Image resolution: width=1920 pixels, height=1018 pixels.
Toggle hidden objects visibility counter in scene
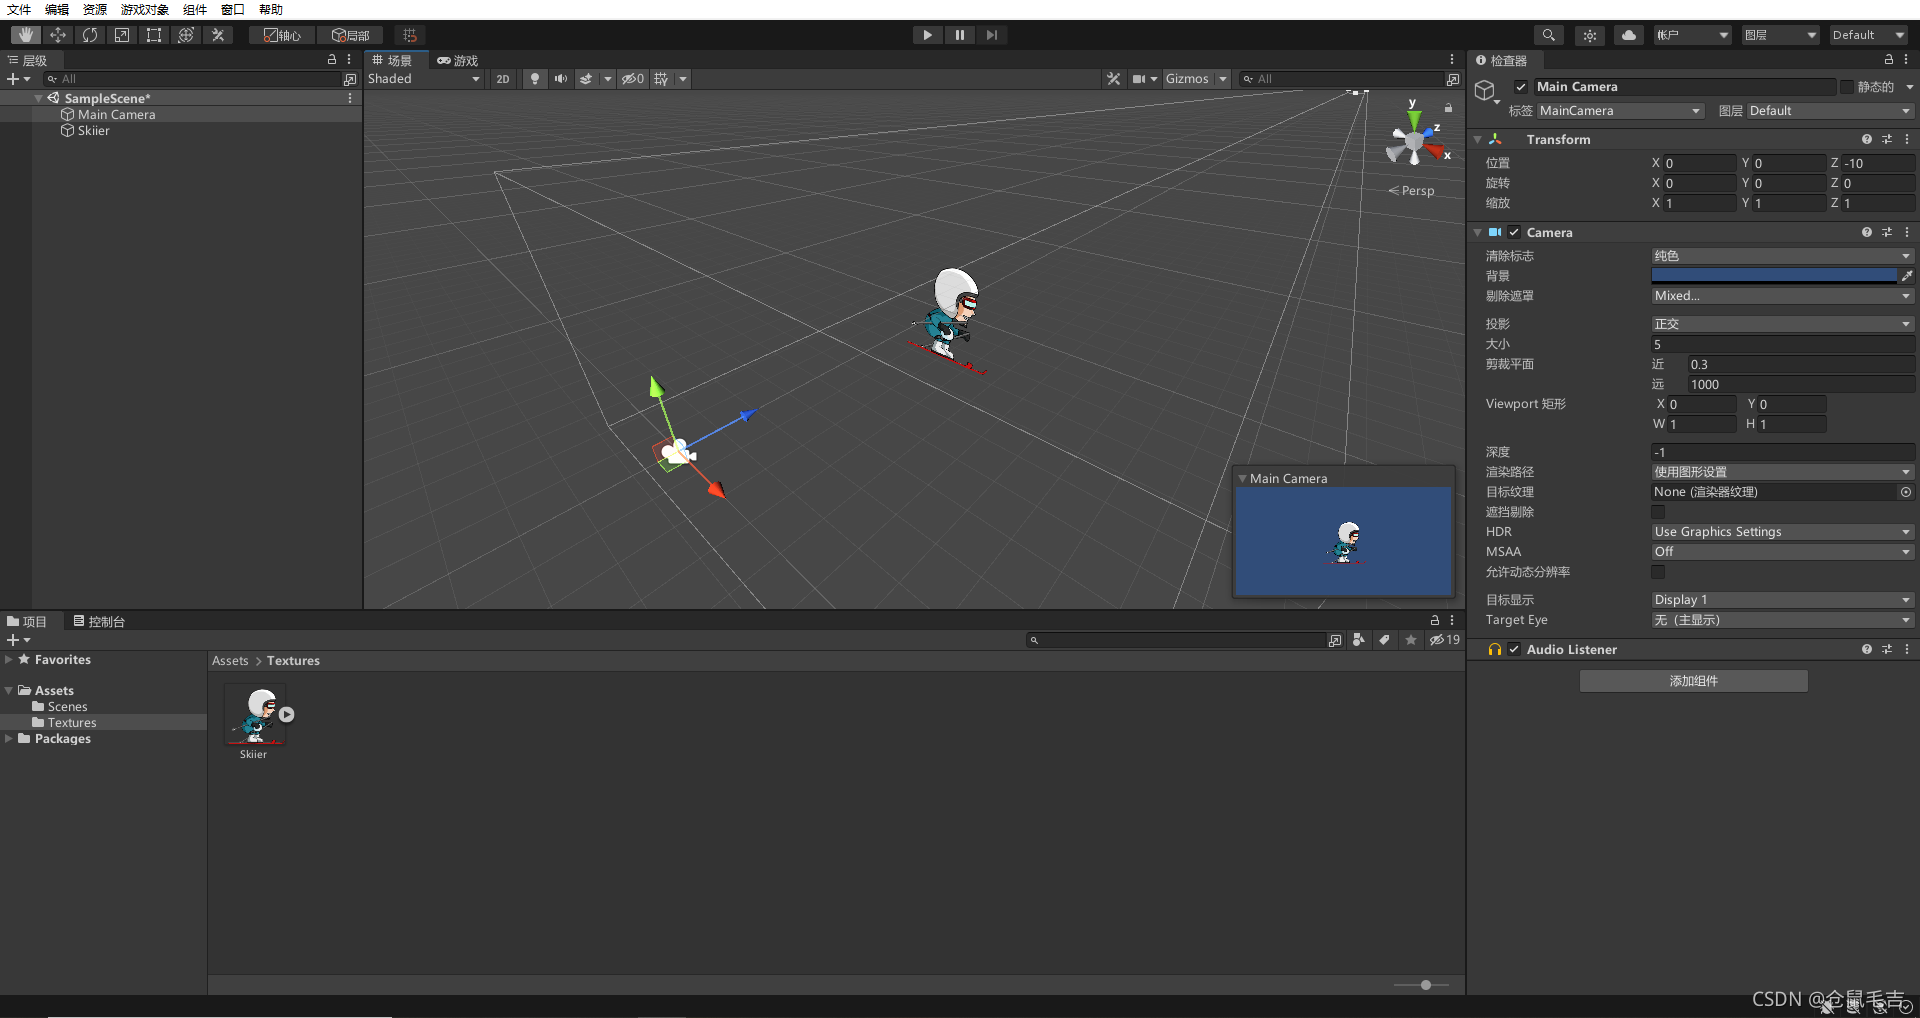click(x=633, y=79)
